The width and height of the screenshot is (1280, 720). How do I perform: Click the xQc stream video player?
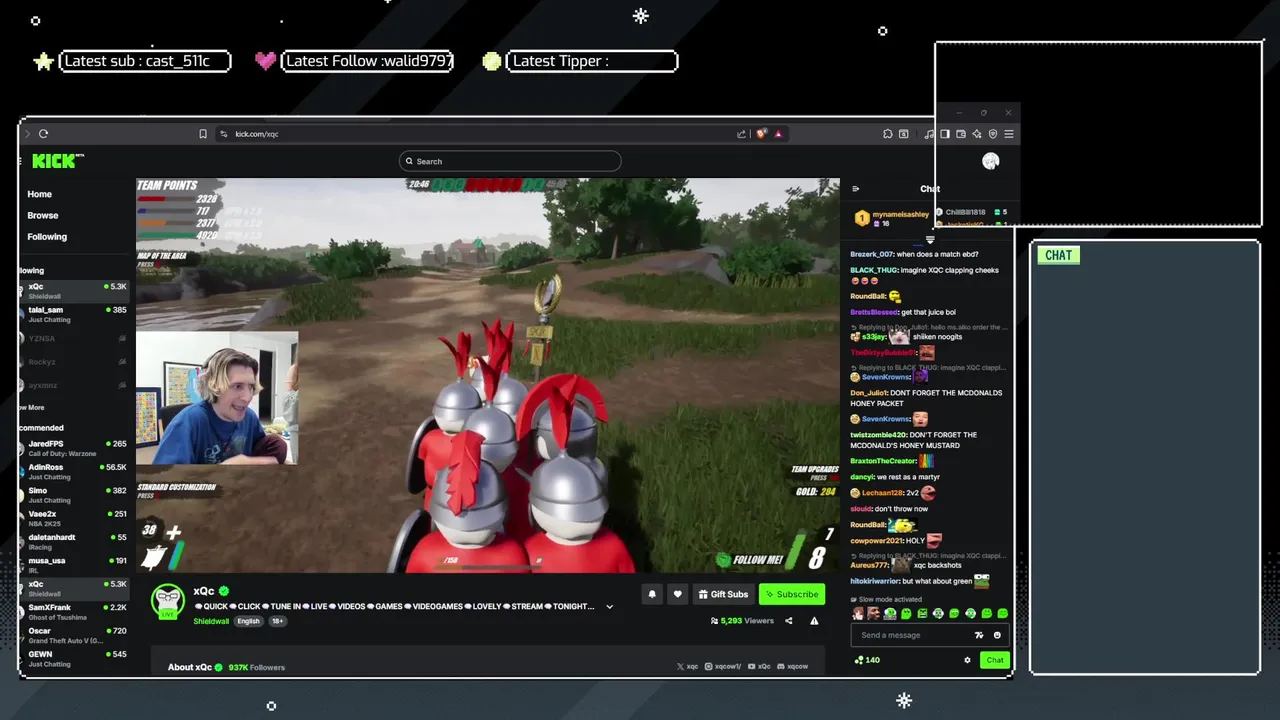pyautogui.click(x=488, y=376)
